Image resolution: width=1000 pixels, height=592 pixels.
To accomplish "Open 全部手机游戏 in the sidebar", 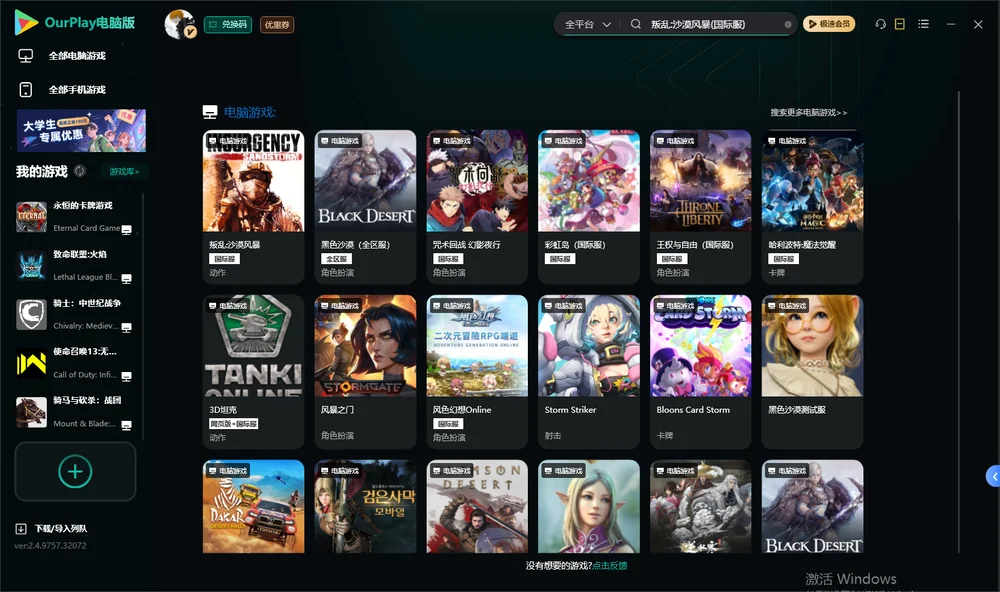I will tap(77, 89).
